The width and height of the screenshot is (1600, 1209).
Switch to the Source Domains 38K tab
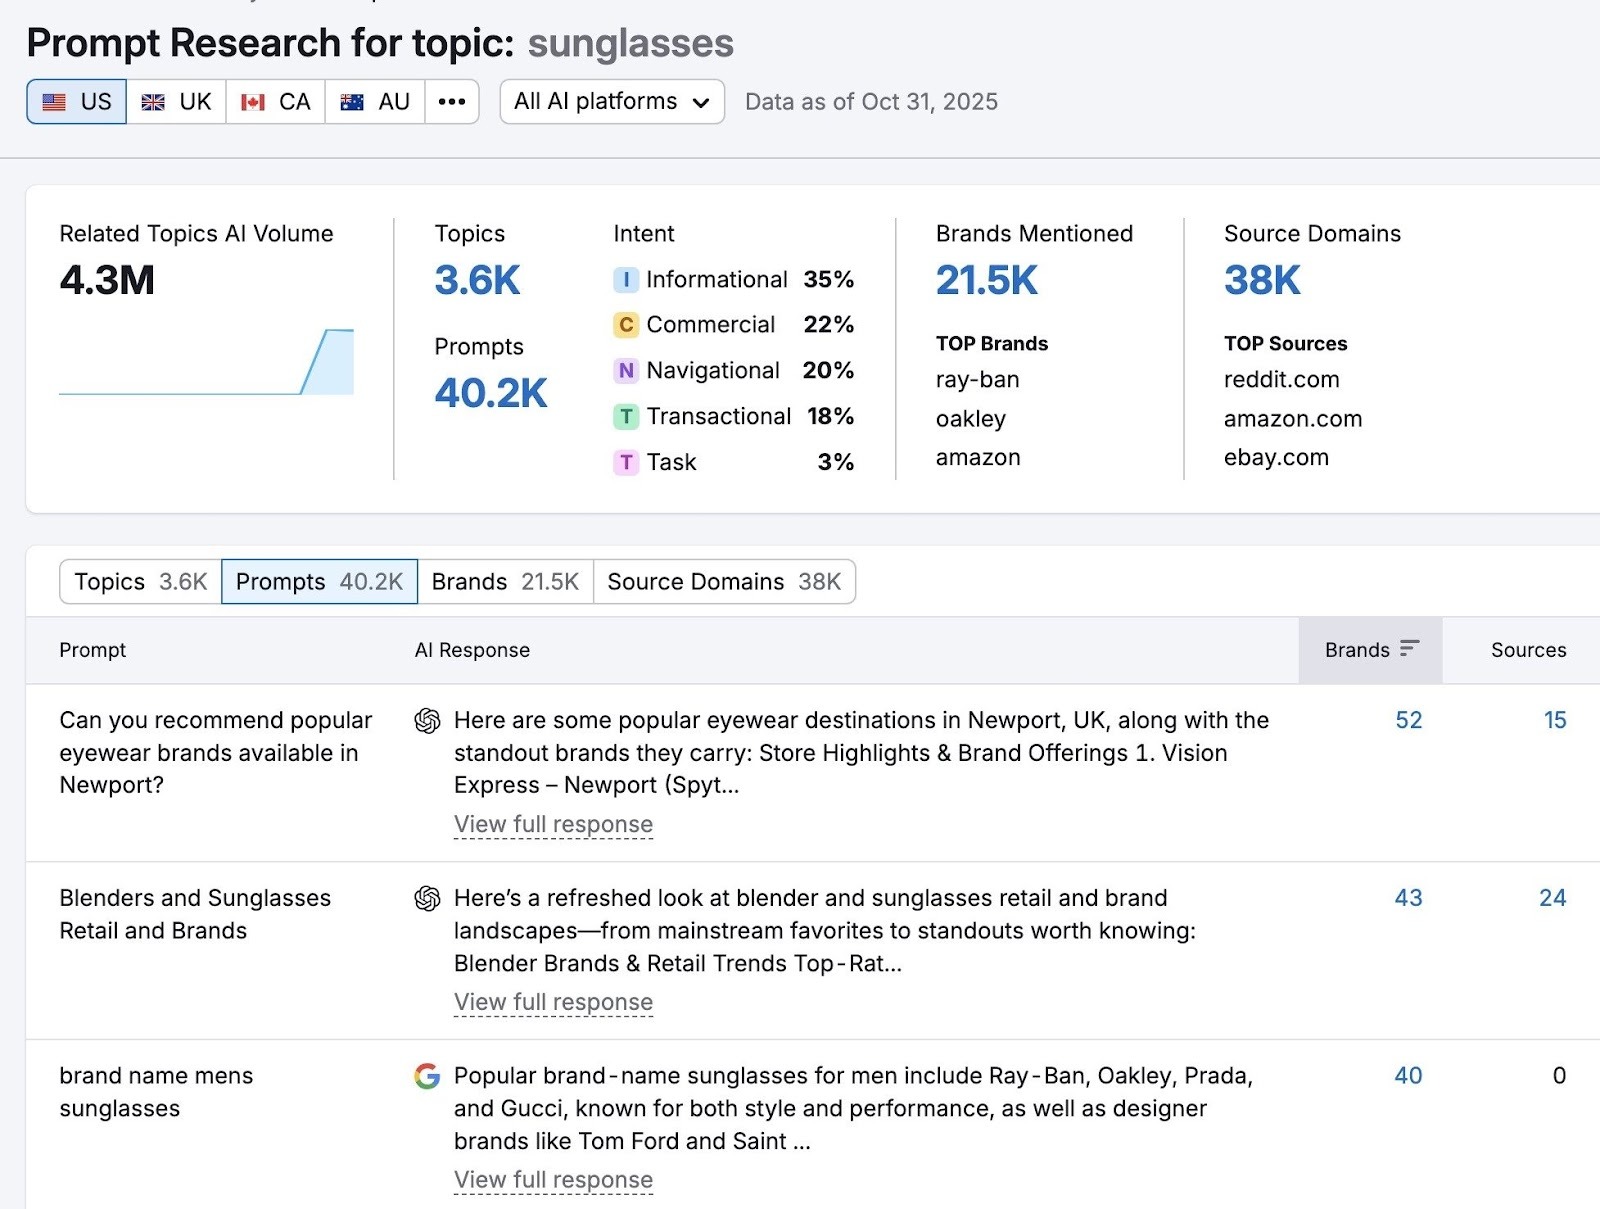(x=724, y=581)
